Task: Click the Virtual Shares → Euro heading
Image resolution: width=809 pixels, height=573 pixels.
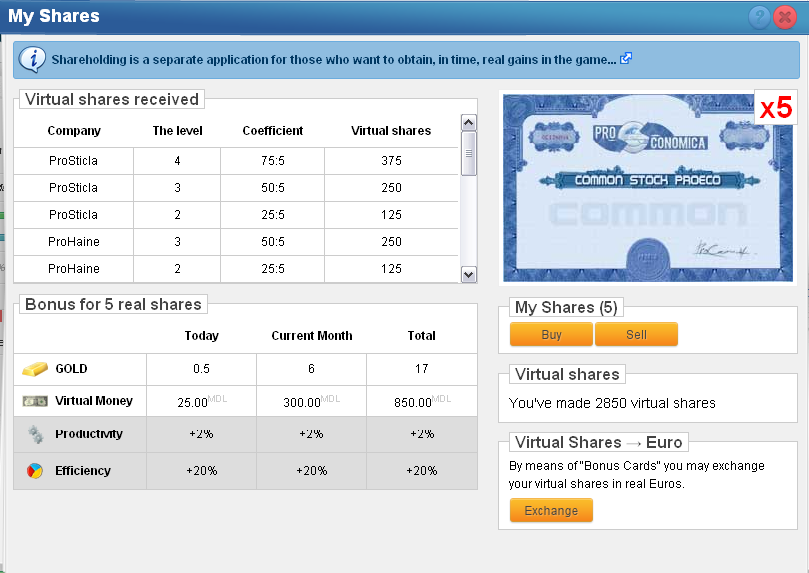Action: click(x=598, y=442)
